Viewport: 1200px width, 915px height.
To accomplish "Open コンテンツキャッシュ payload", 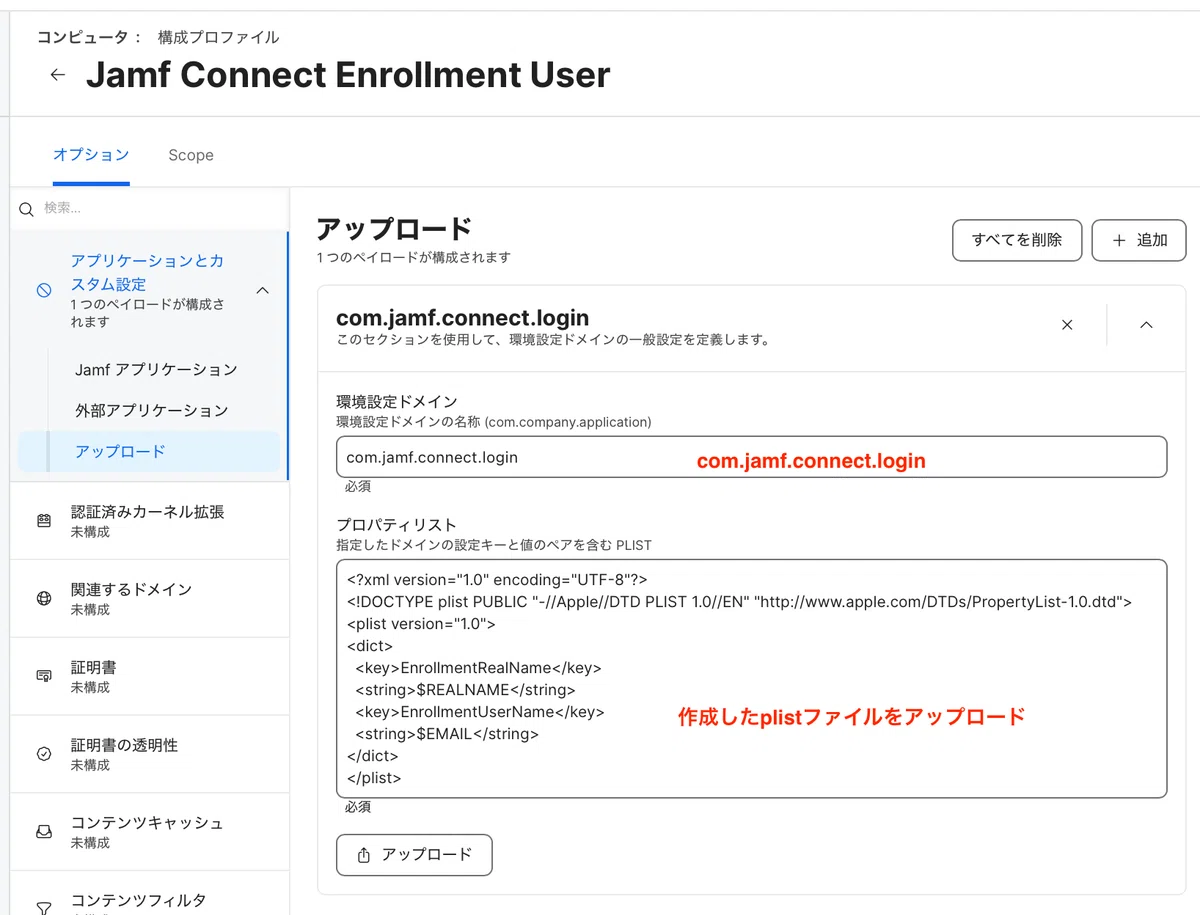I will [x=150, y=832].
